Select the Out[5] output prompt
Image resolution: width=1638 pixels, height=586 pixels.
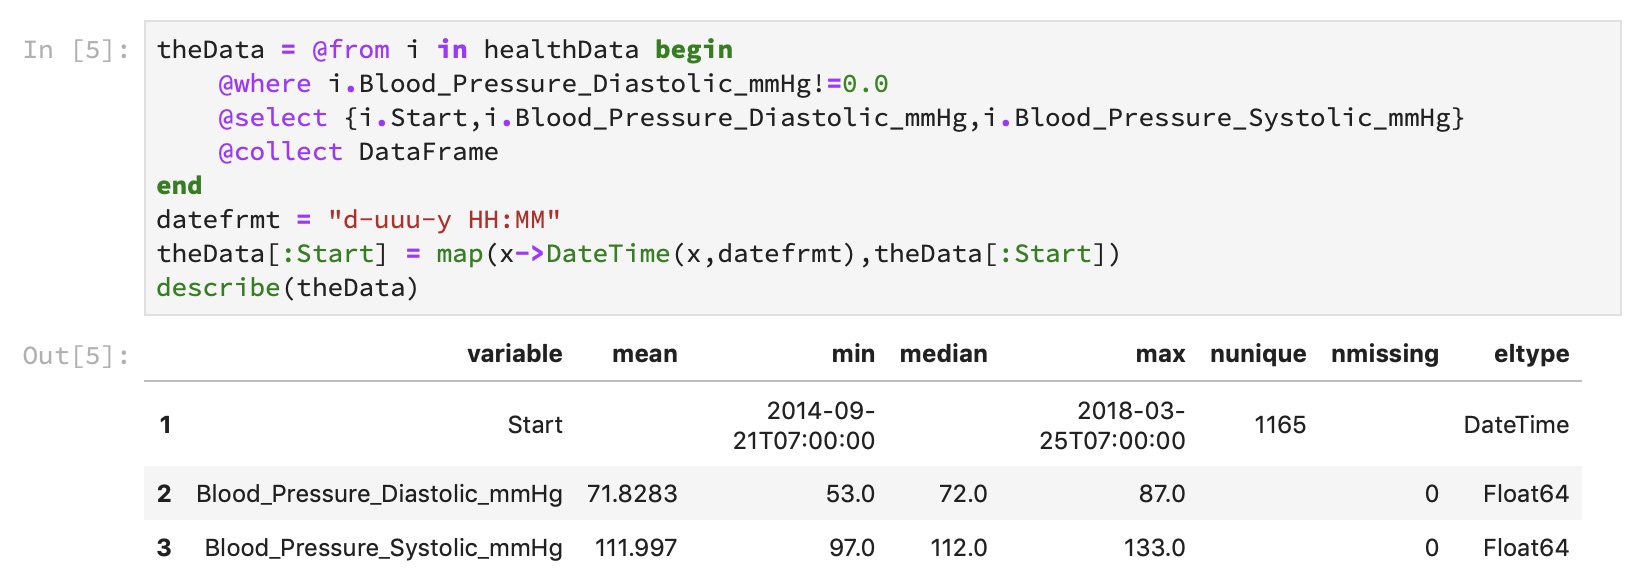pyautogui.click(x=76, y=356)
